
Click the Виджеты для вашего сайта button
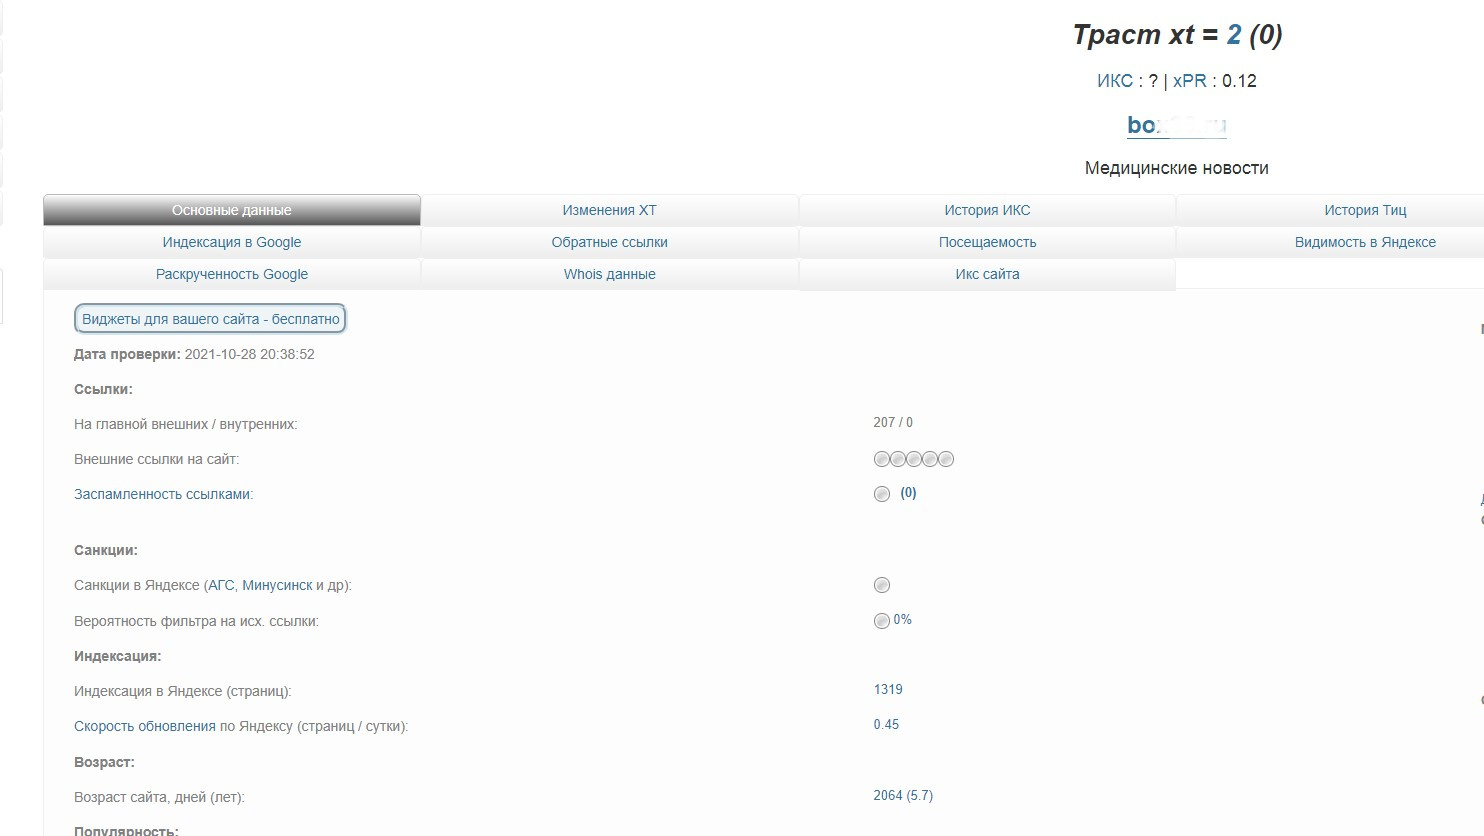210,319
